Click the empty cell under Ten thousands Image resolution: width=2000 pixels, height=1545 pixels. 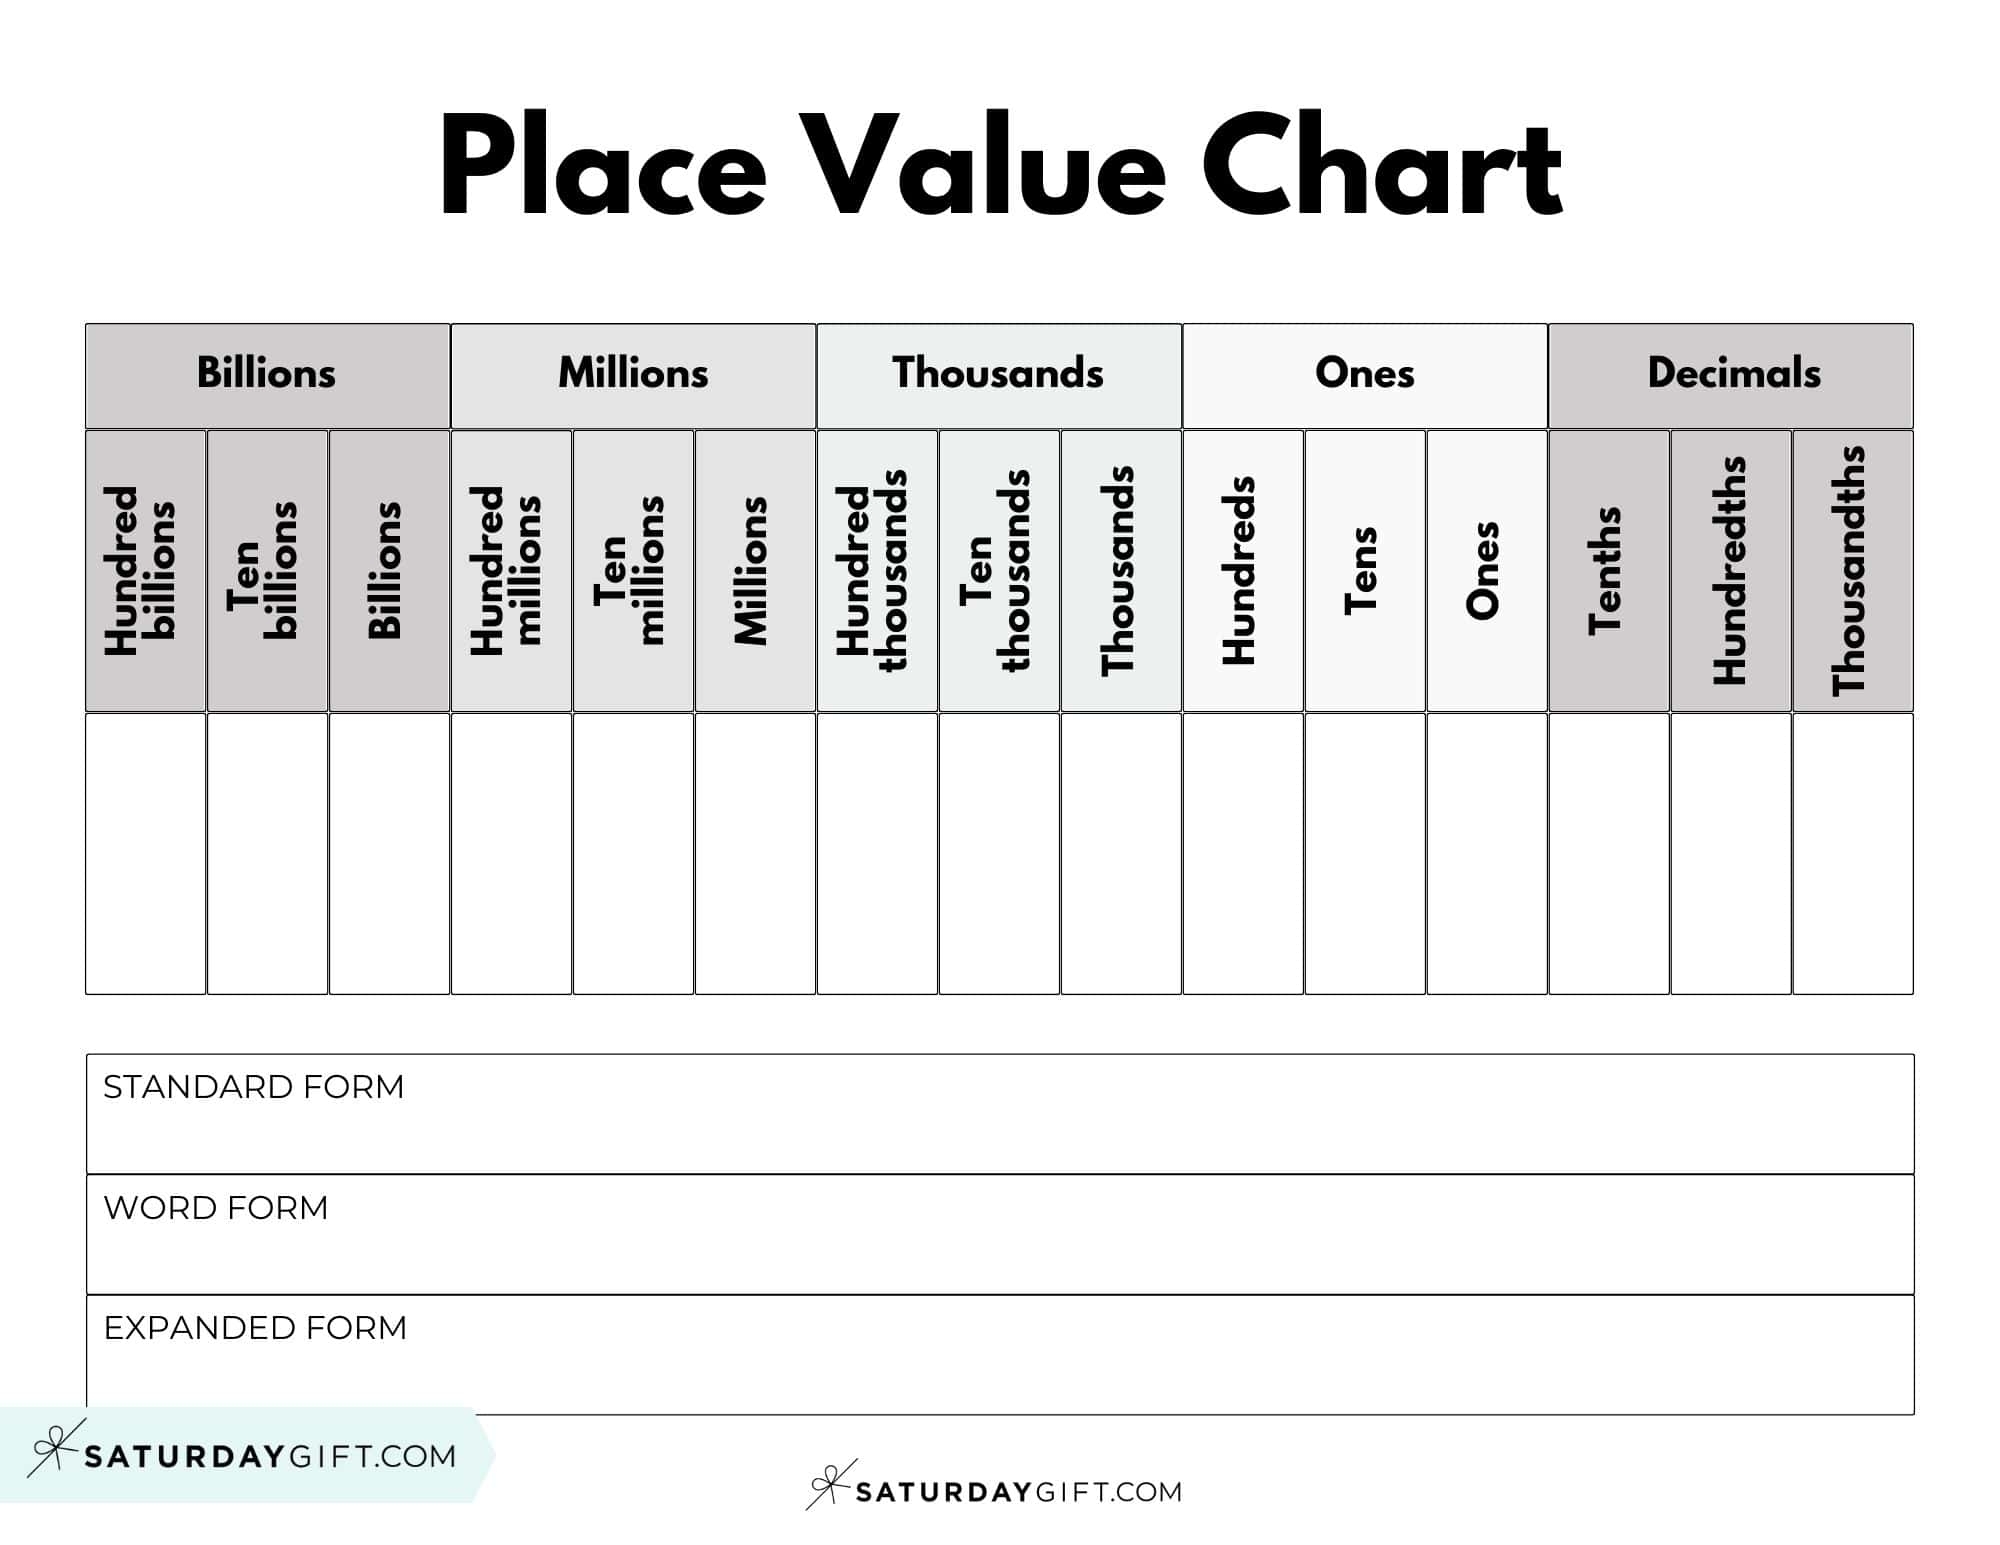(999, 853)
